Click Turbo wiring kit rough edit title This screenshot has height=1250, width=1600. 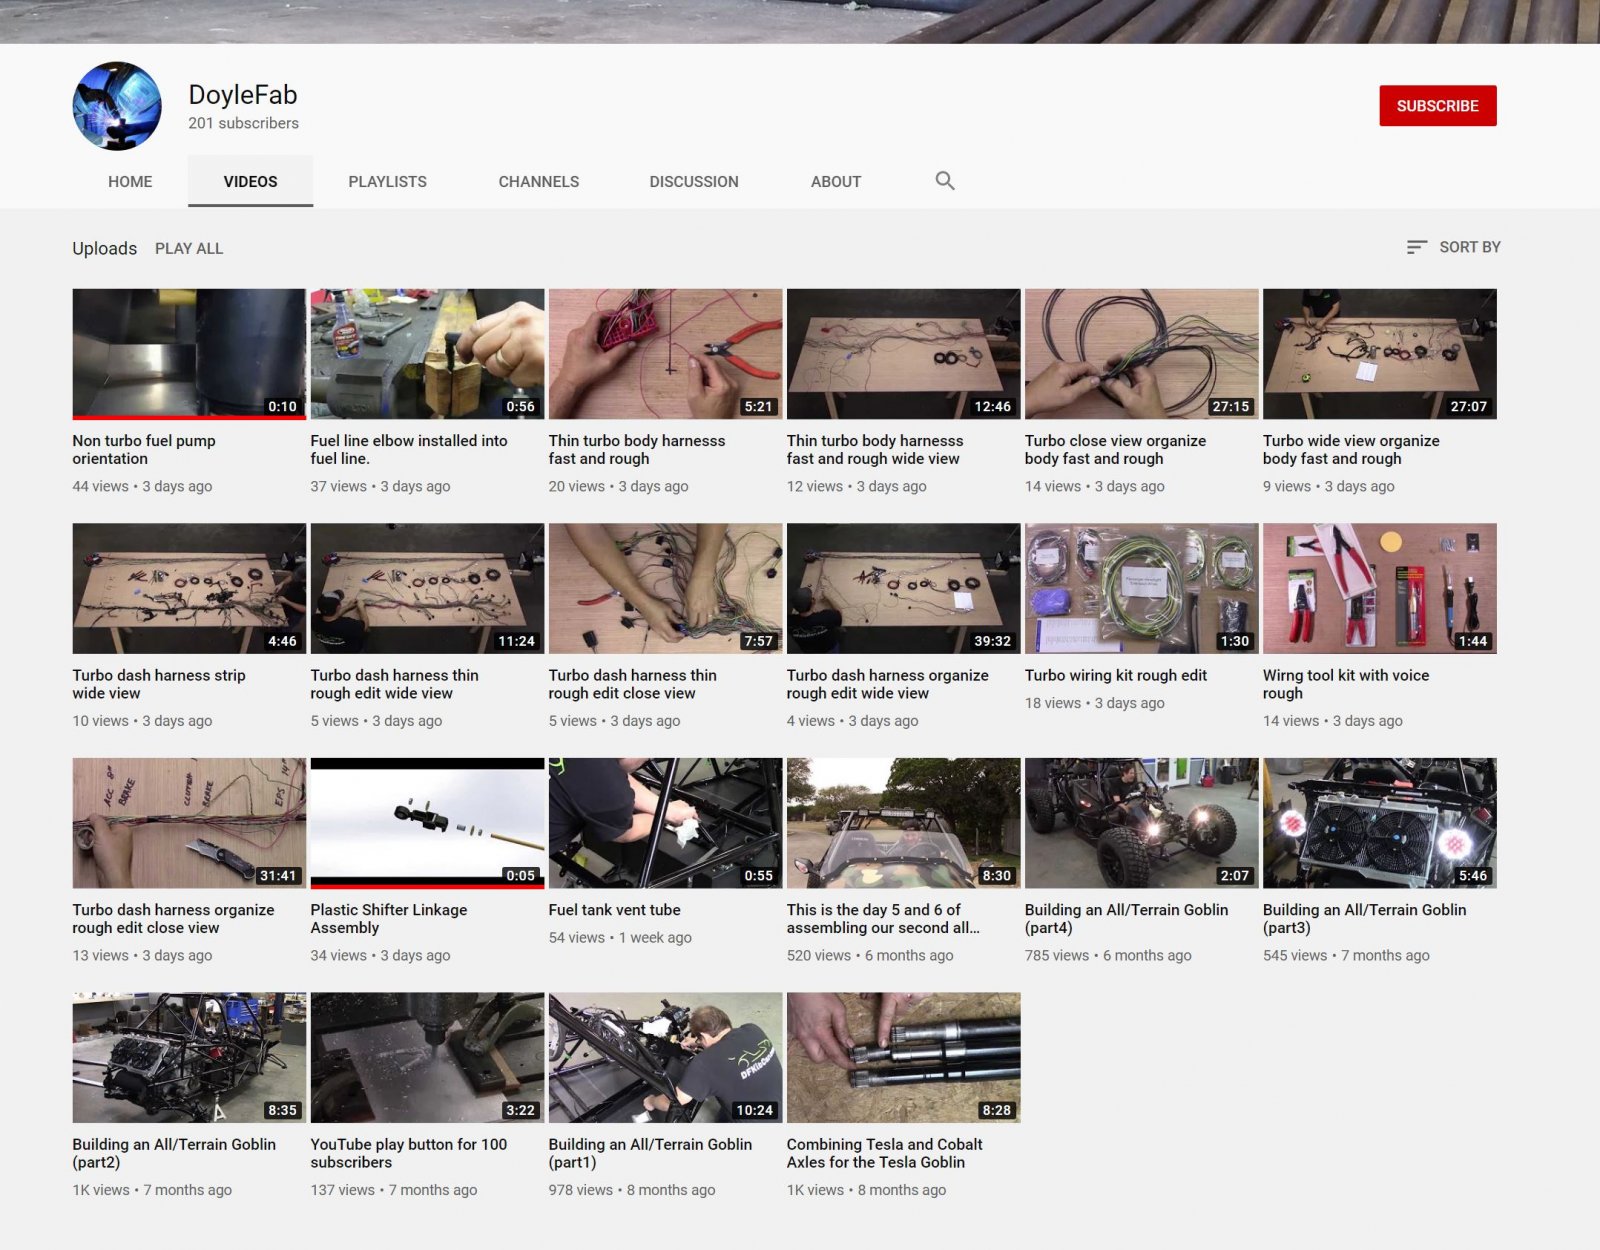1115,675
